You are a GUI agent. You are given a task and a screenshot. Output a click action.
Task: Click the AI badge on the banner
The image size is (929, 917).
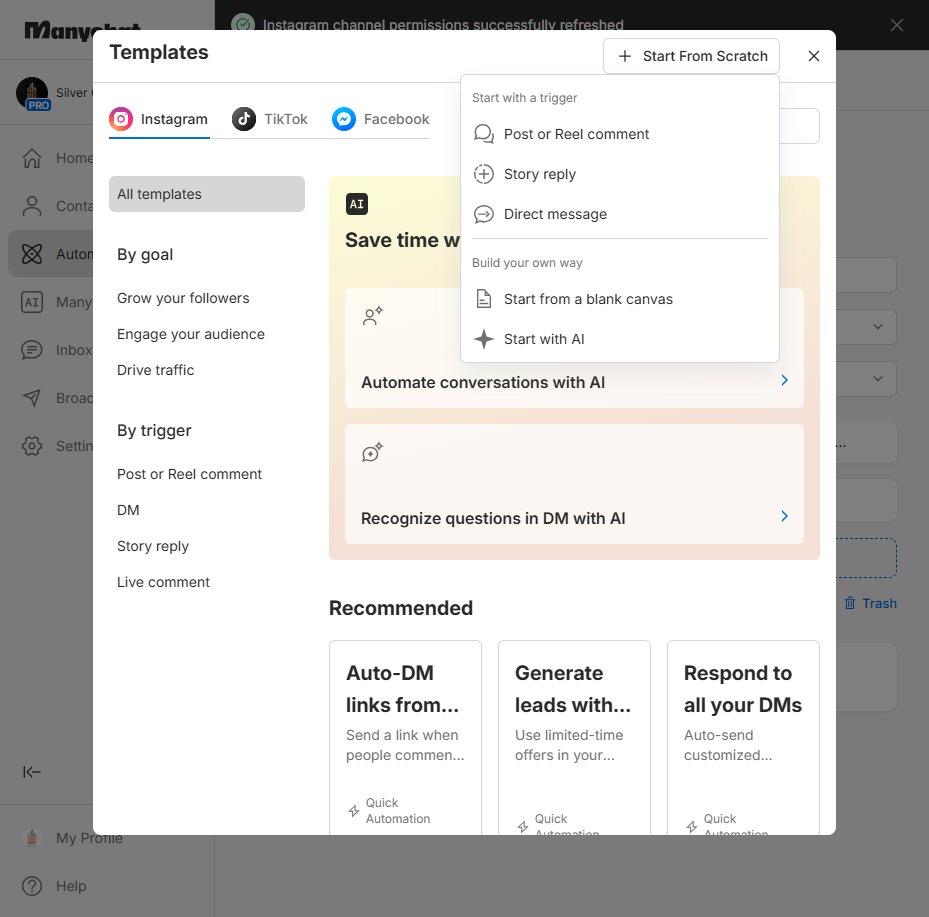click(357, 204)
